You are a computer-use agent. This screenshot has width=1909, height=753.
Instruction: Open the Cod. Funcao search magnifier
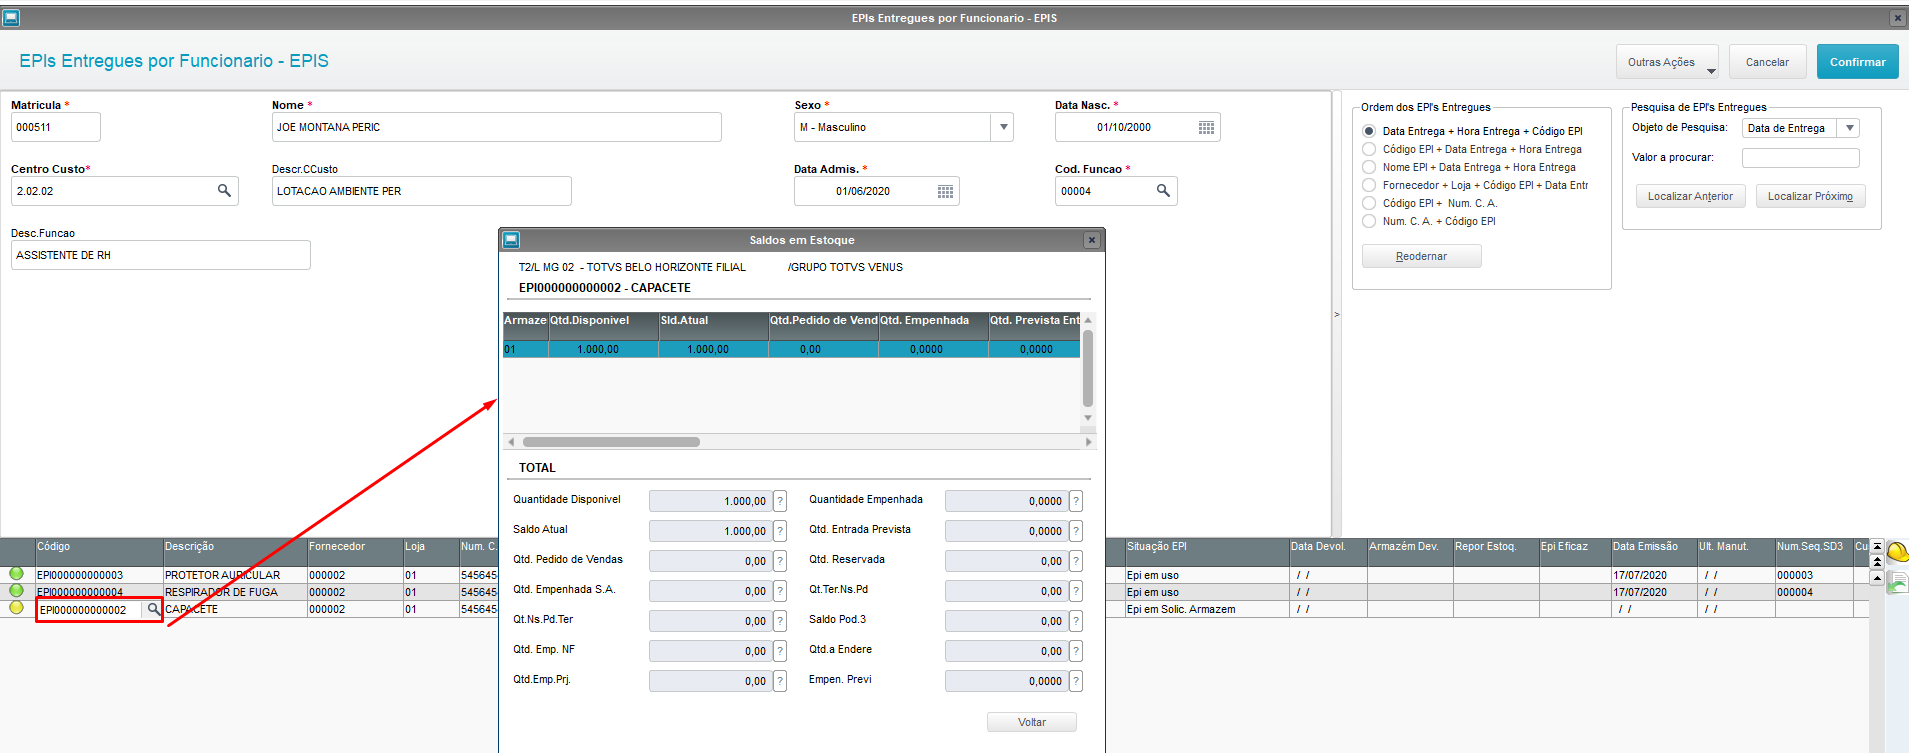pyautogui.click(x=1163, y=190)
